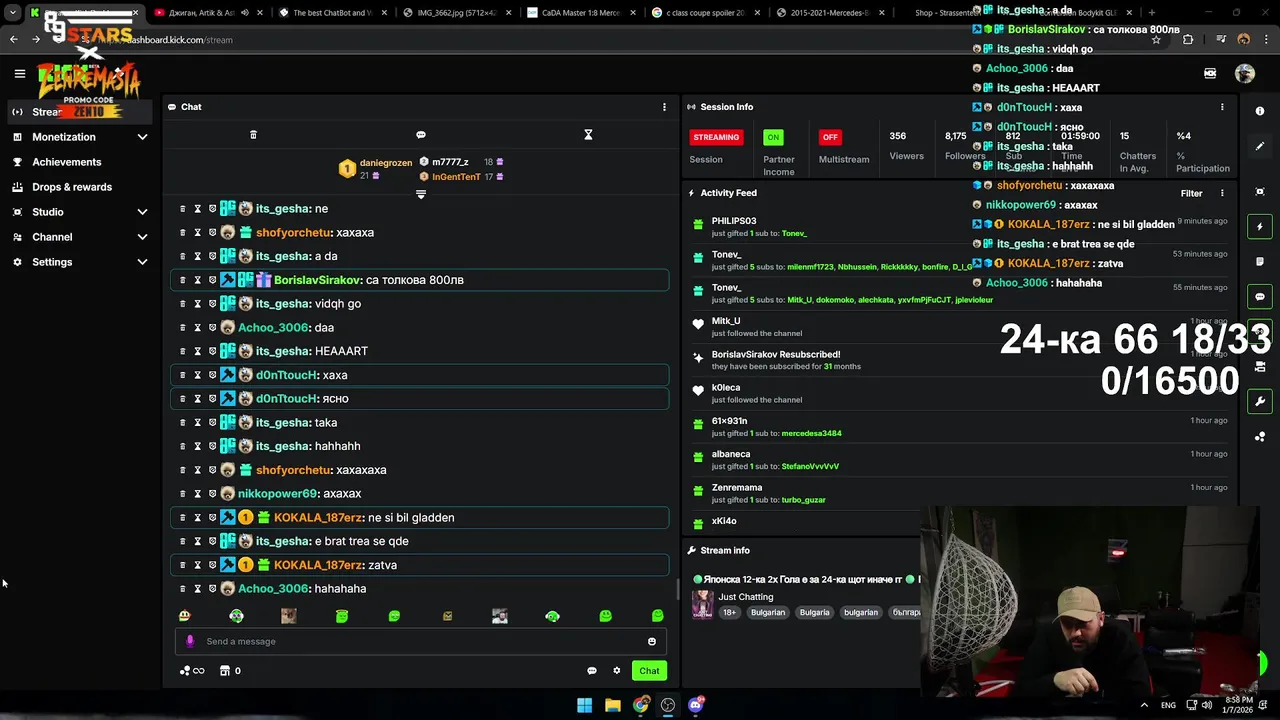Switch to The best ChatBot browser tab

click(x=332, y=13)
